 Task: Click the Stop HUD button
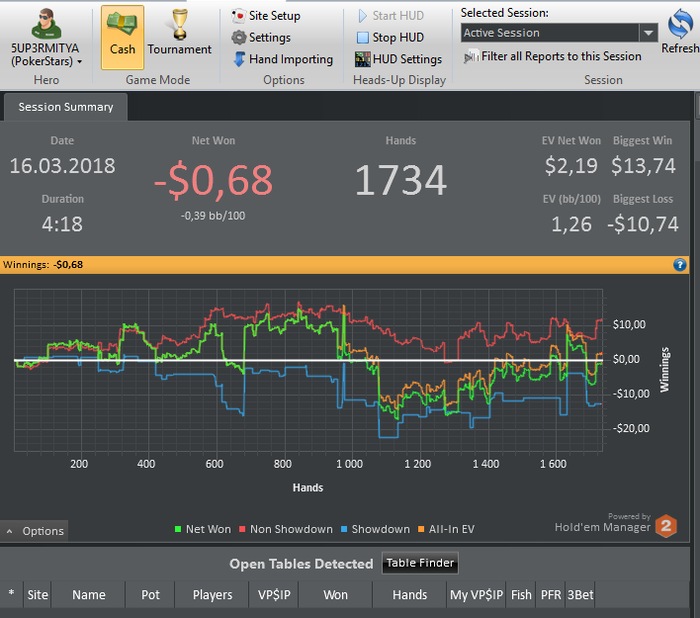tap(390, 38)
